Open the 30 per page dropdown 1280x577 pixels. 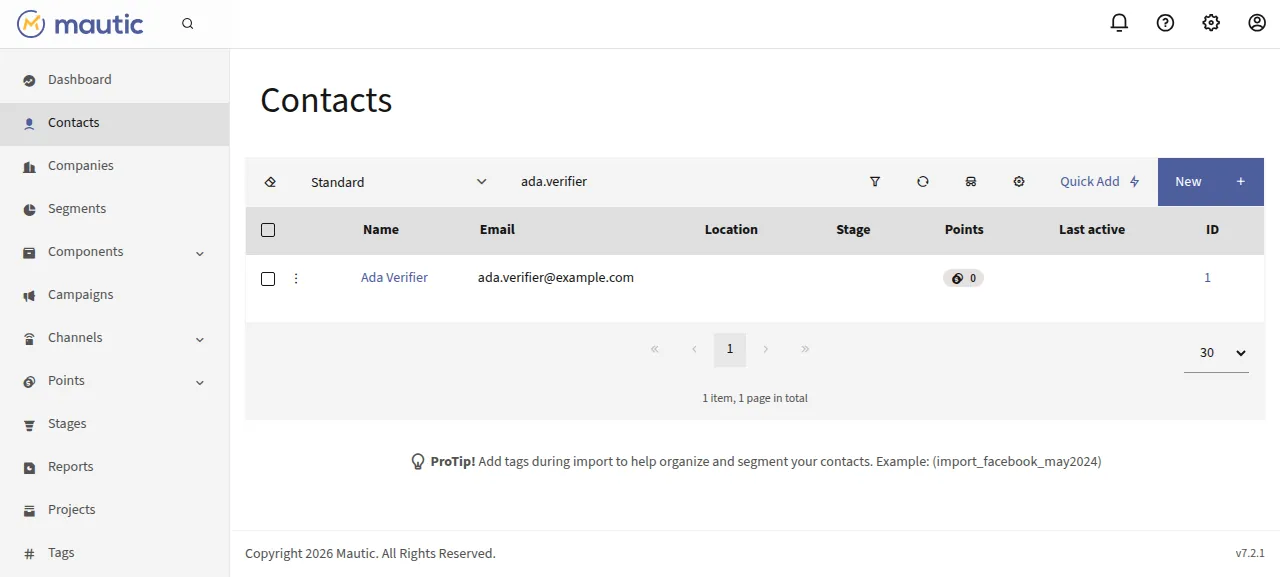click(1216, 352)
